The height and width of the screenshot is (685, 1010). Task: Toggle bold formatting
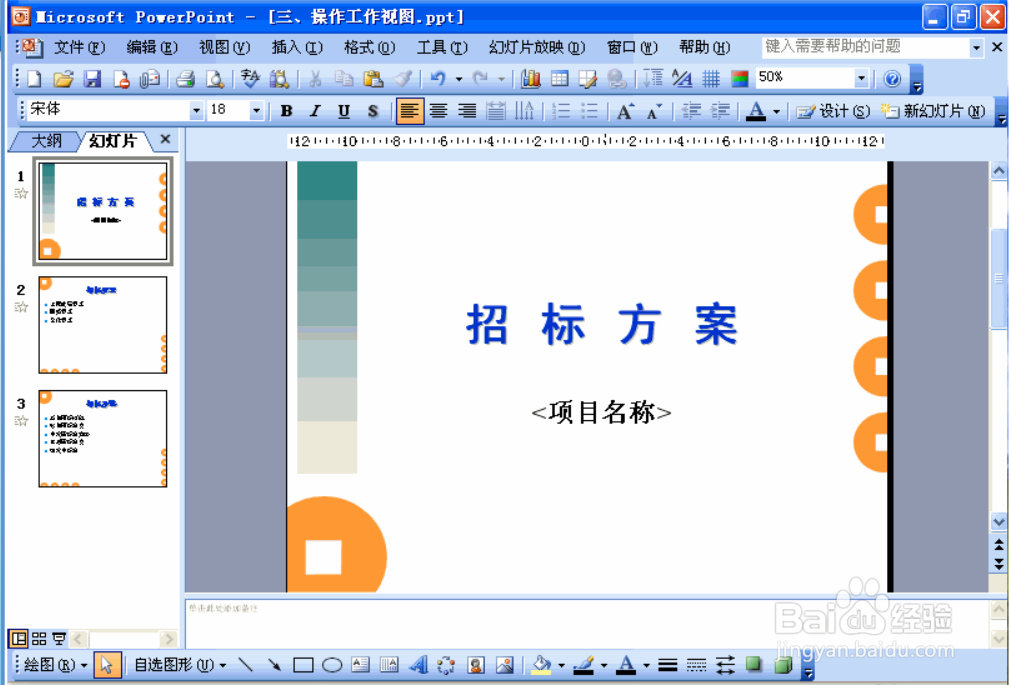coord(287,111)
